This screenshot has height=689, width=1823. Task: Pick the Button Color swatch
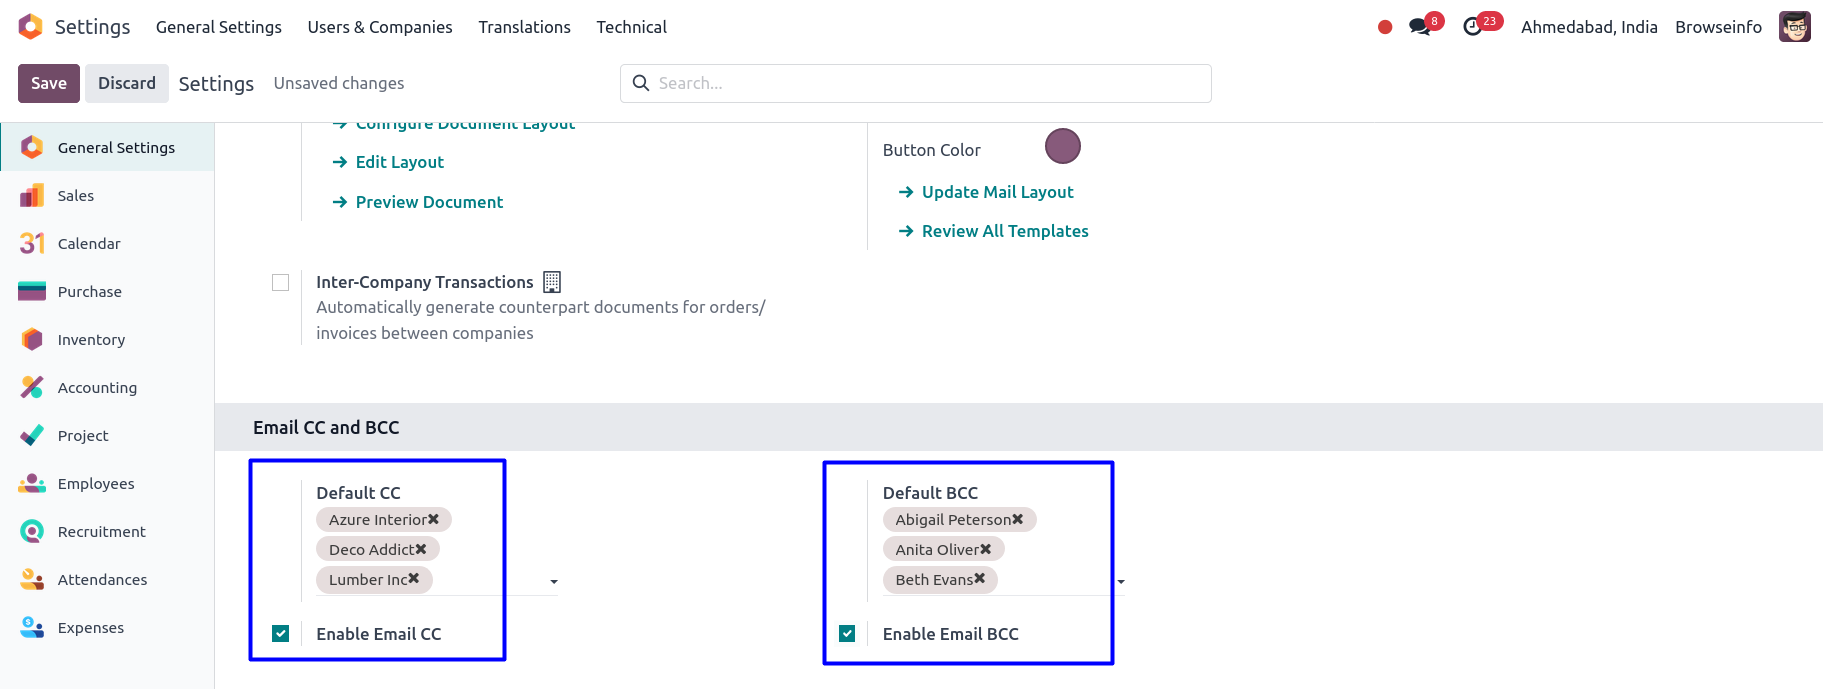(1063, 147)
